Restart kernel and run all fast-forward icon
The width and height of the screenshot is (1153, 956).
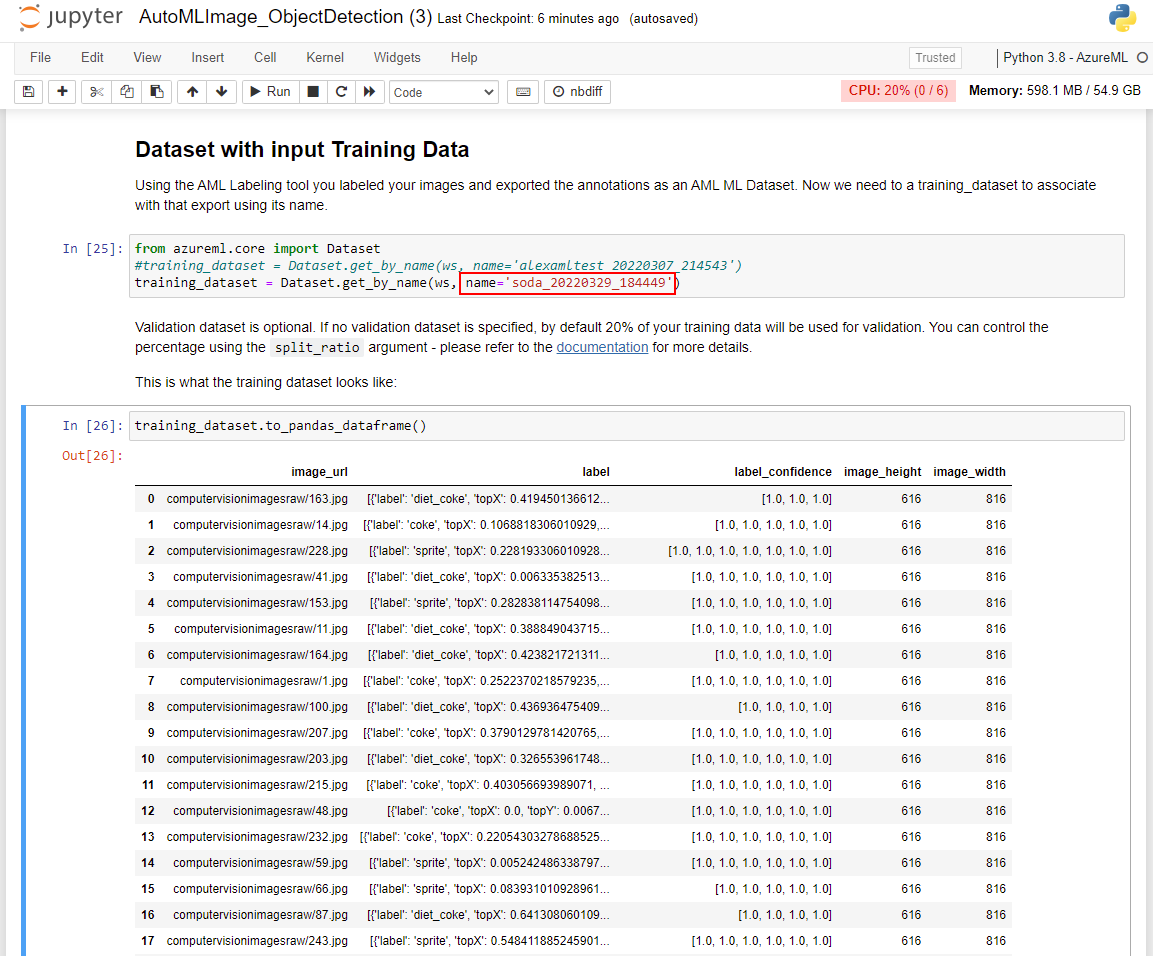[x=370, y=92]
